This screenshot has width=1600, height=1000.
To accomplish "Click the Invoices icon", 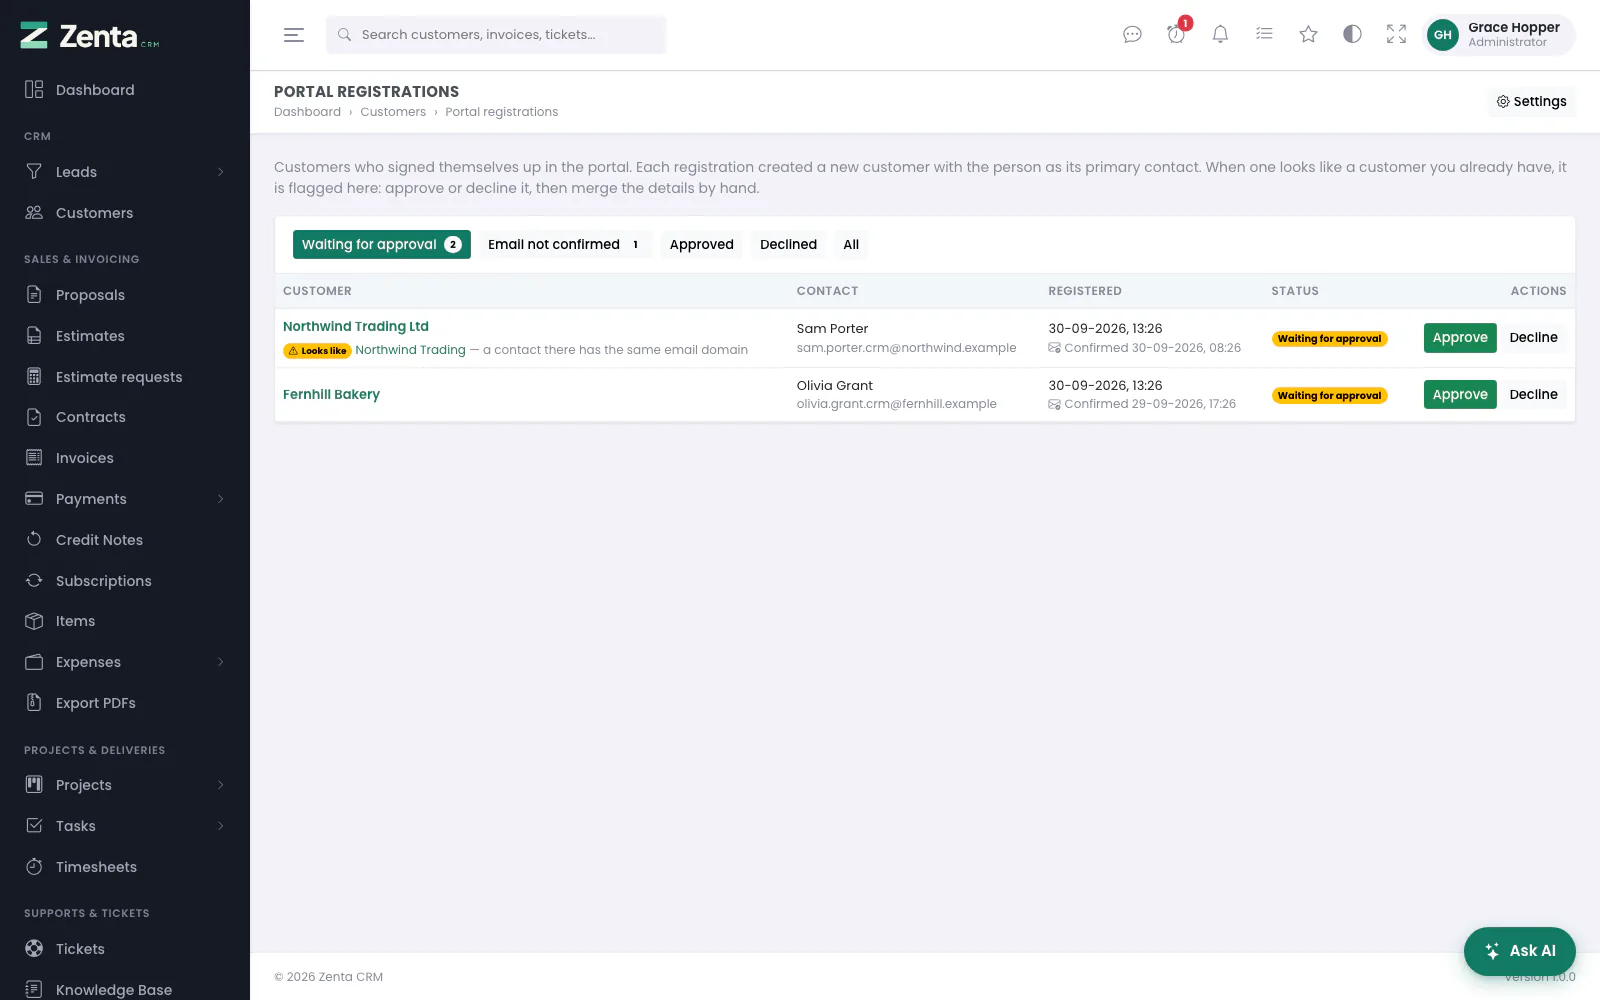I will pyautogui.click(x=34, y=458).
